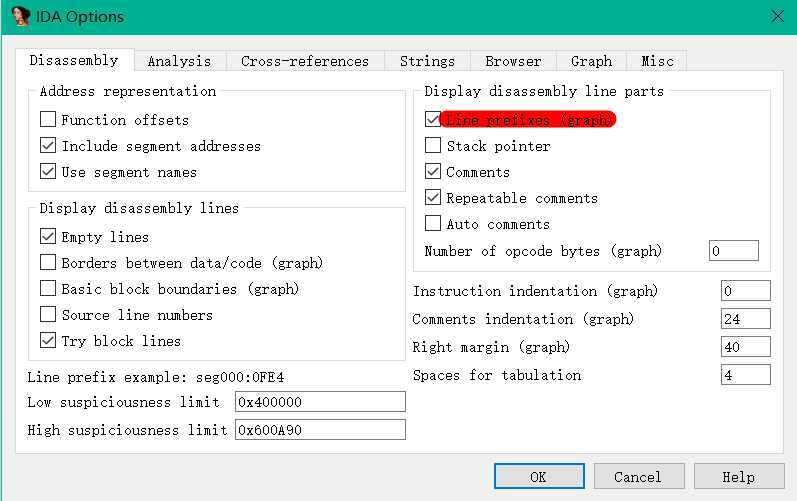Click Number of opcode bytes field
797x501 pixels.
tap(733, 251)
